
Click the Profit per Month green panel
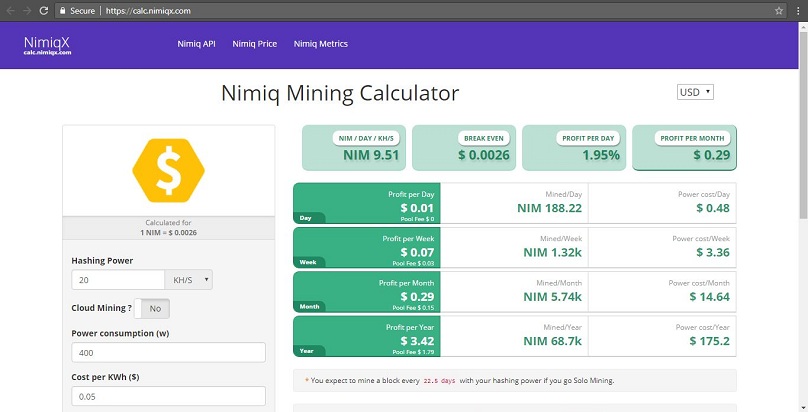point(366,291)
